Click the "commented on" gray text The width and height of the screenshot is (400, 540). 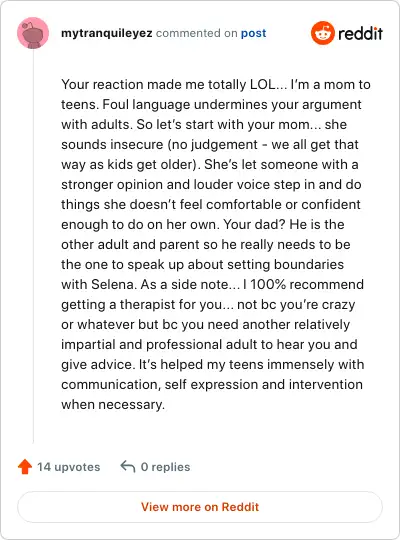click(x=197, y=33)
